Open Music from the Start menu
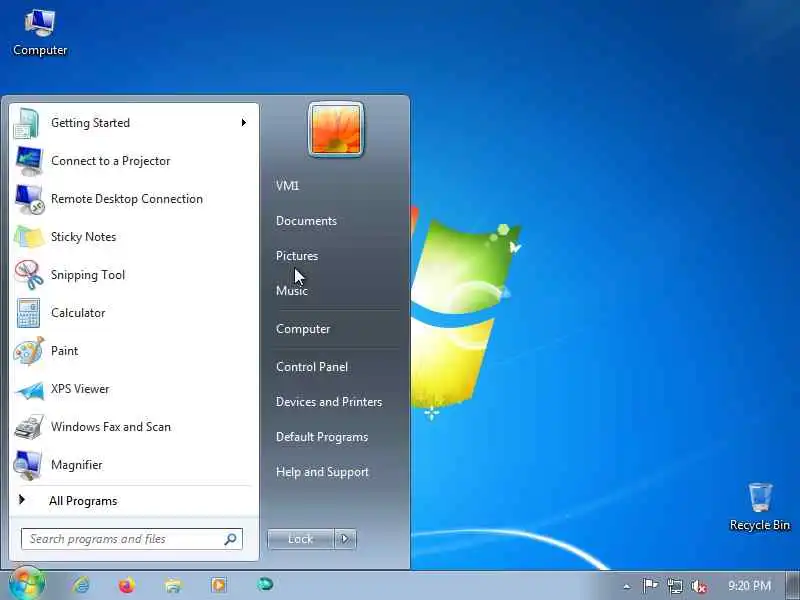The image size is (800, 600). click(x=292, y=291)
